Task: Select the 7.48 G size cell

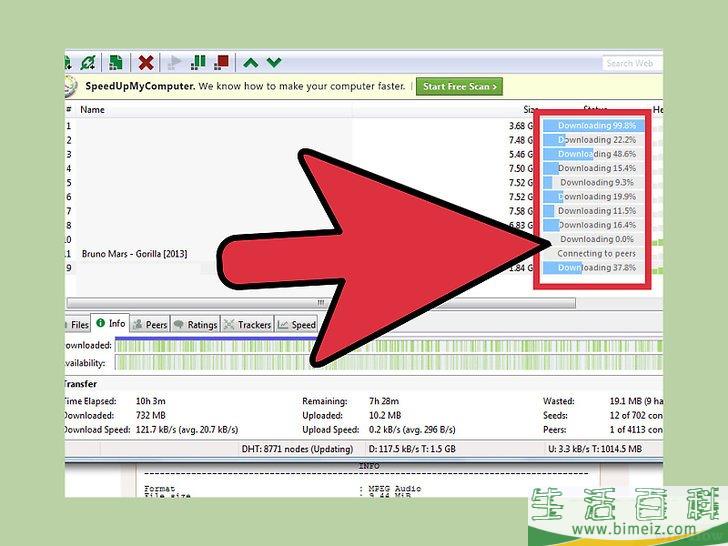Action: (520, 140)
